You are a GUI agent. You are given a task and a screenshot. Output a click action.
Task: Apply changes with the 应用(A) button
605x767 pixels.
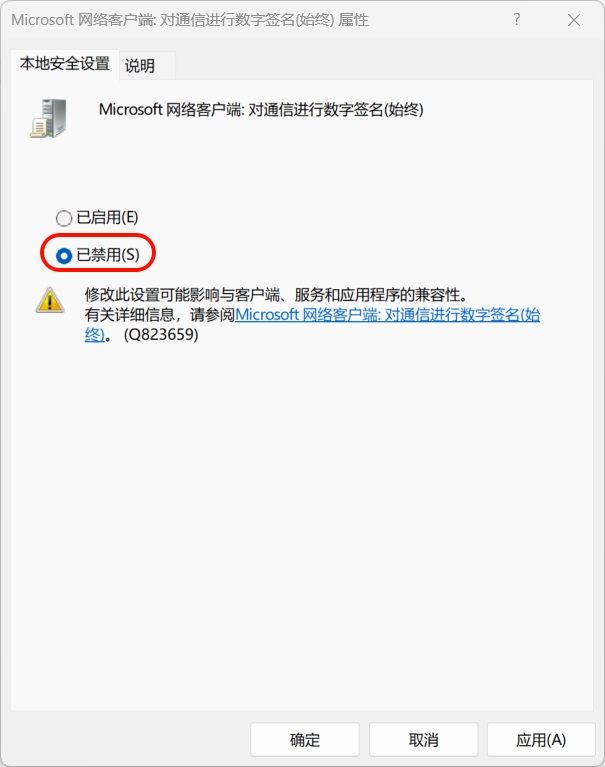[x=541, y=740]
